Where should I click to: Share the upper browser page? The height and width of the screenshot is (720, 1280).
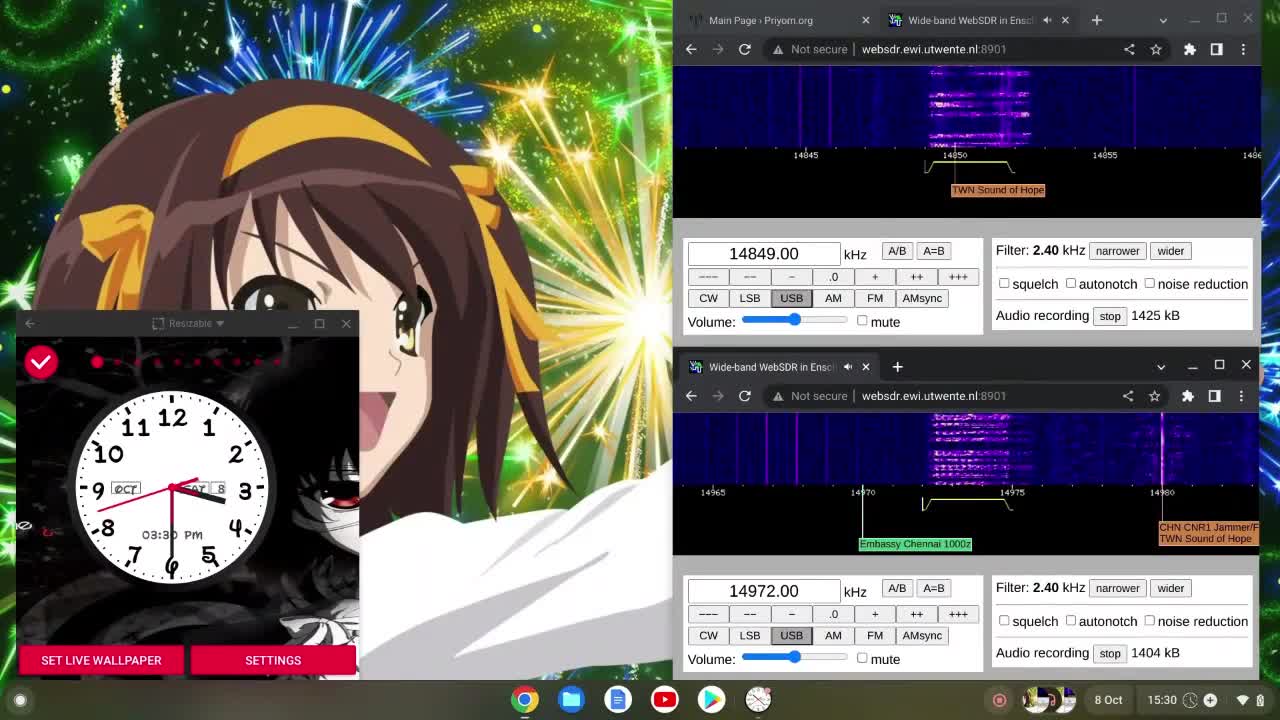(x=1129, y=49)
